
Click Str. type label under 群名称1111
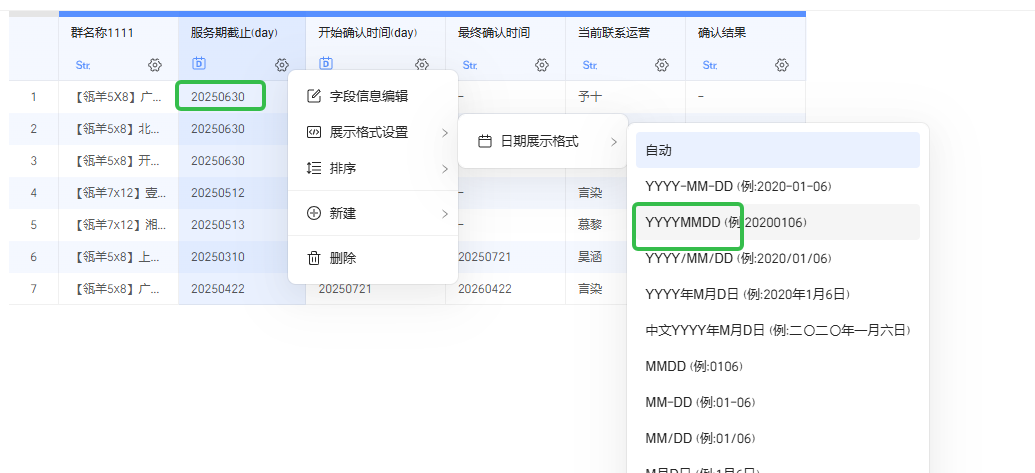coord(82,65)
